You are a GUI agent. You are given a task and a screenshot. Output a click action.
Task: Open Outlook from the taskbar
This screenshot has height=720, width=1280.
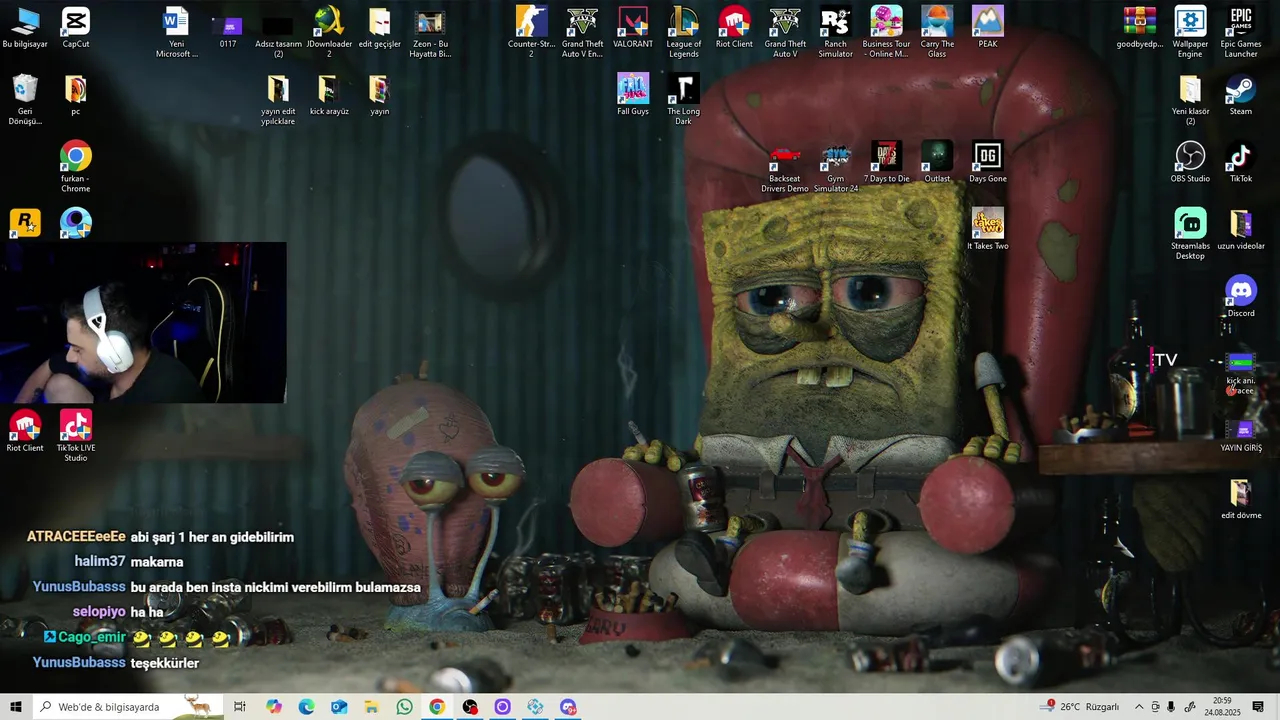(339, 707)
